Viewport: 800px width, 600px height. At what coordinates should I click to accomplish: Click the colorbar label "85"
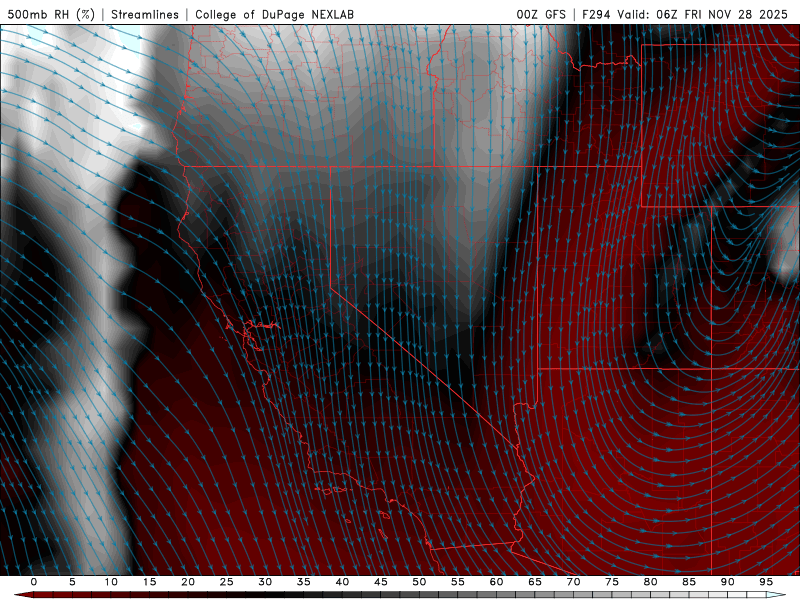click(x=689, y=582)
